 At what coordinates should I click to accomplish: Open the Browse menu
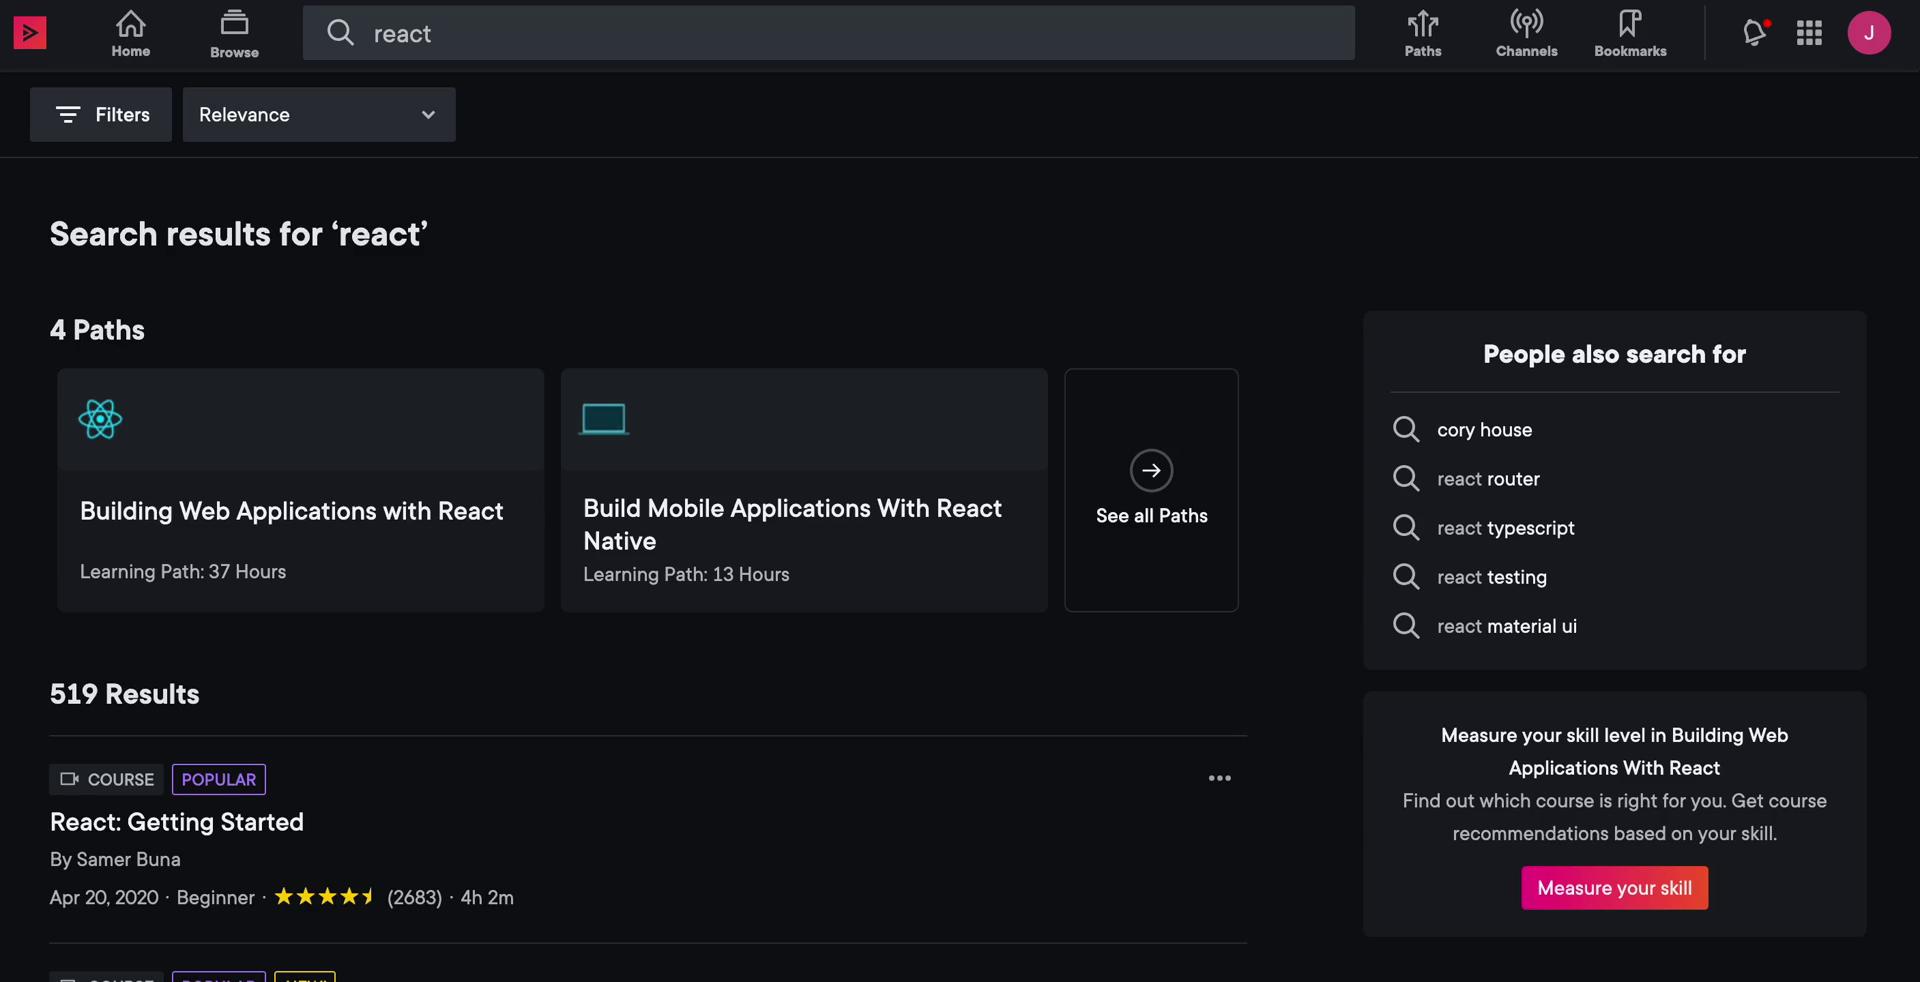tap(234, 34)
